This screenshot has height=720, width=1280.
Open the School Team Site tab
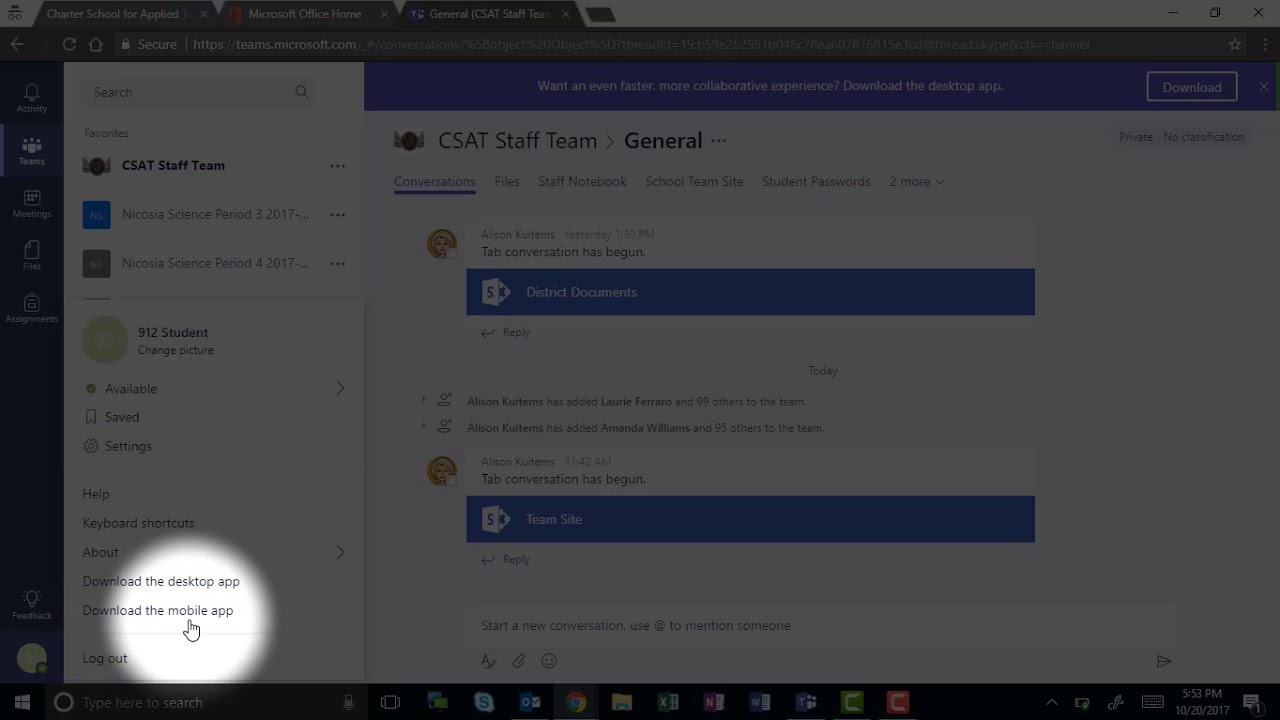[694, 182]
